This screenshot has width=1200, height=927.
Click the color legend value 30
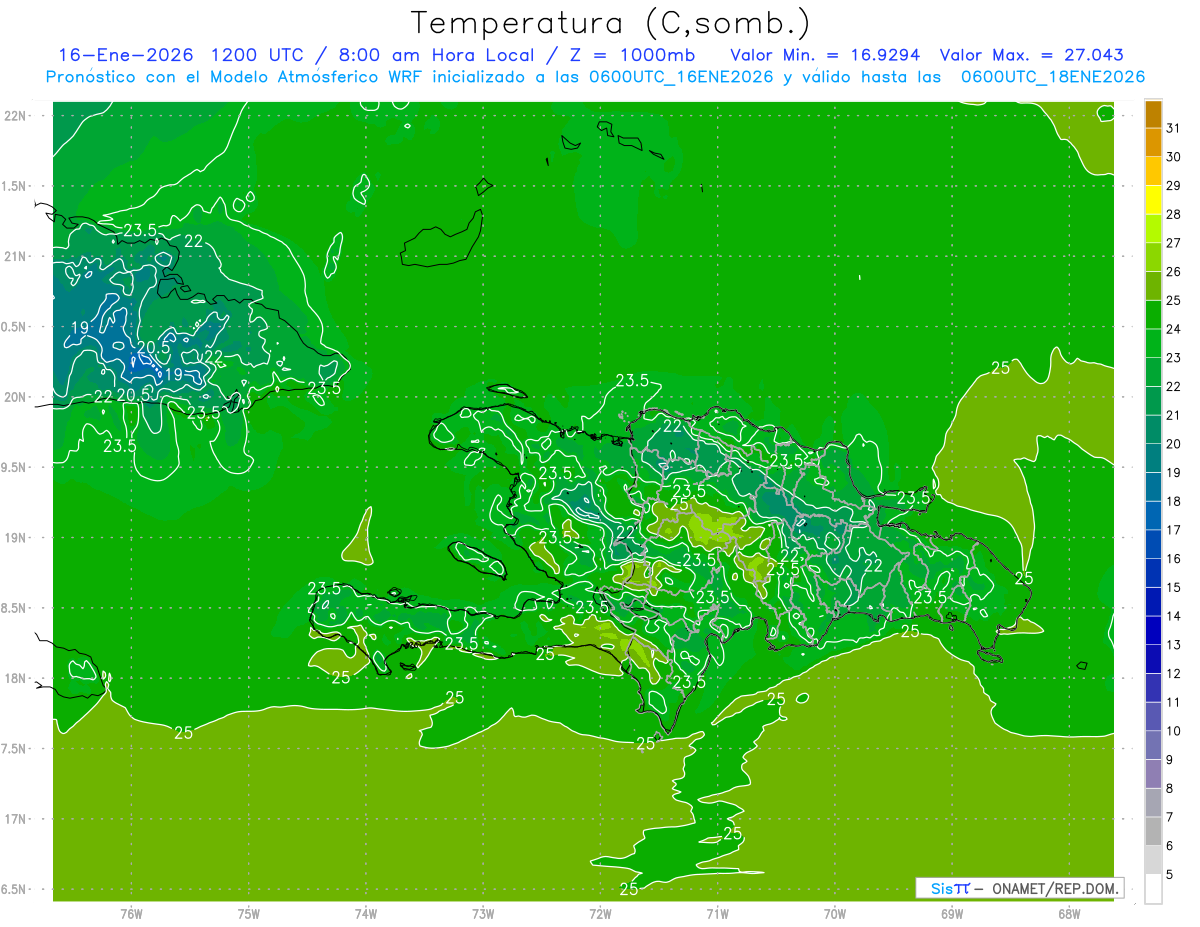tap(1173, 157)
